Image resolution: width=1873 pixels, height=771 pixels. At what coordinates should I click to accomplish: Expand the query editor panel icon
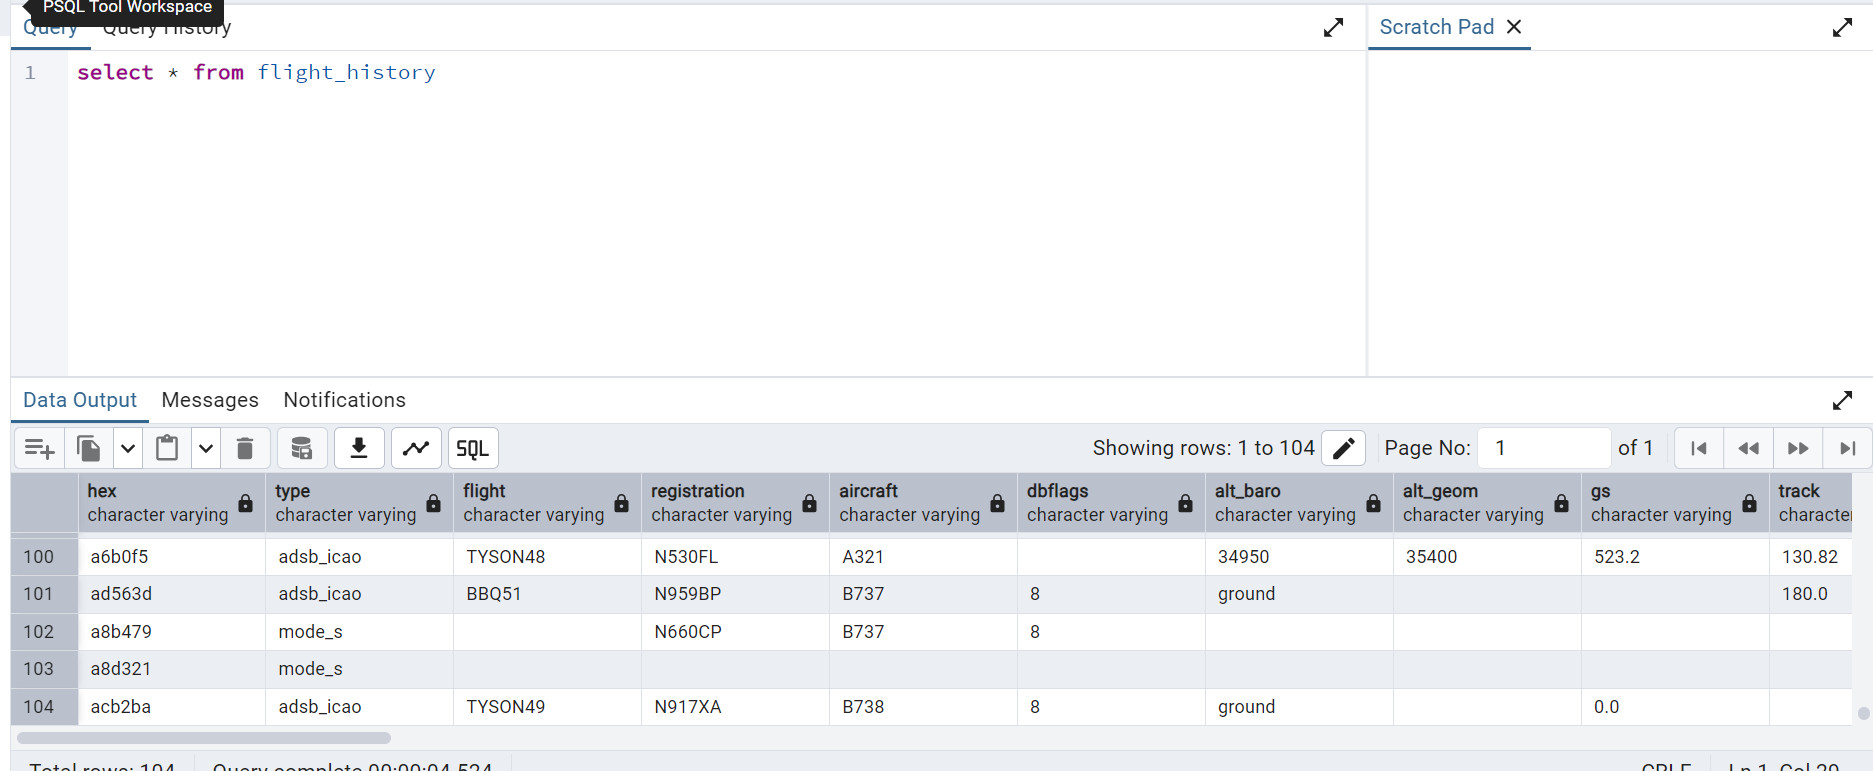[x=1333, y=28]
